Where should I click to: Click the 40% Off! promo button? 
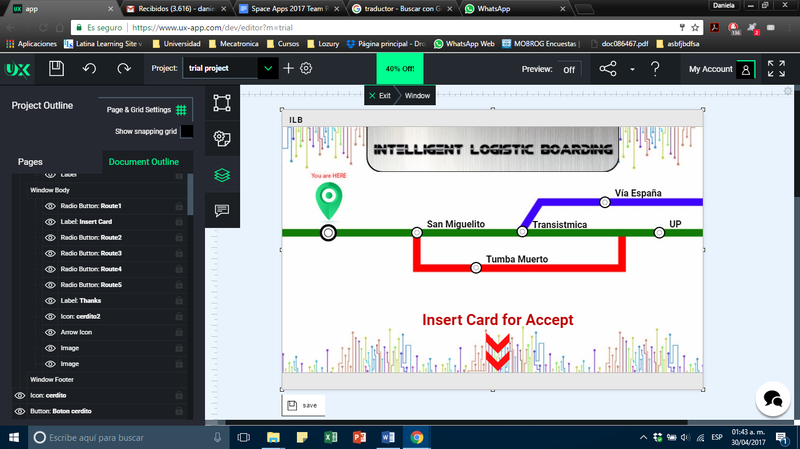(399, 69)
